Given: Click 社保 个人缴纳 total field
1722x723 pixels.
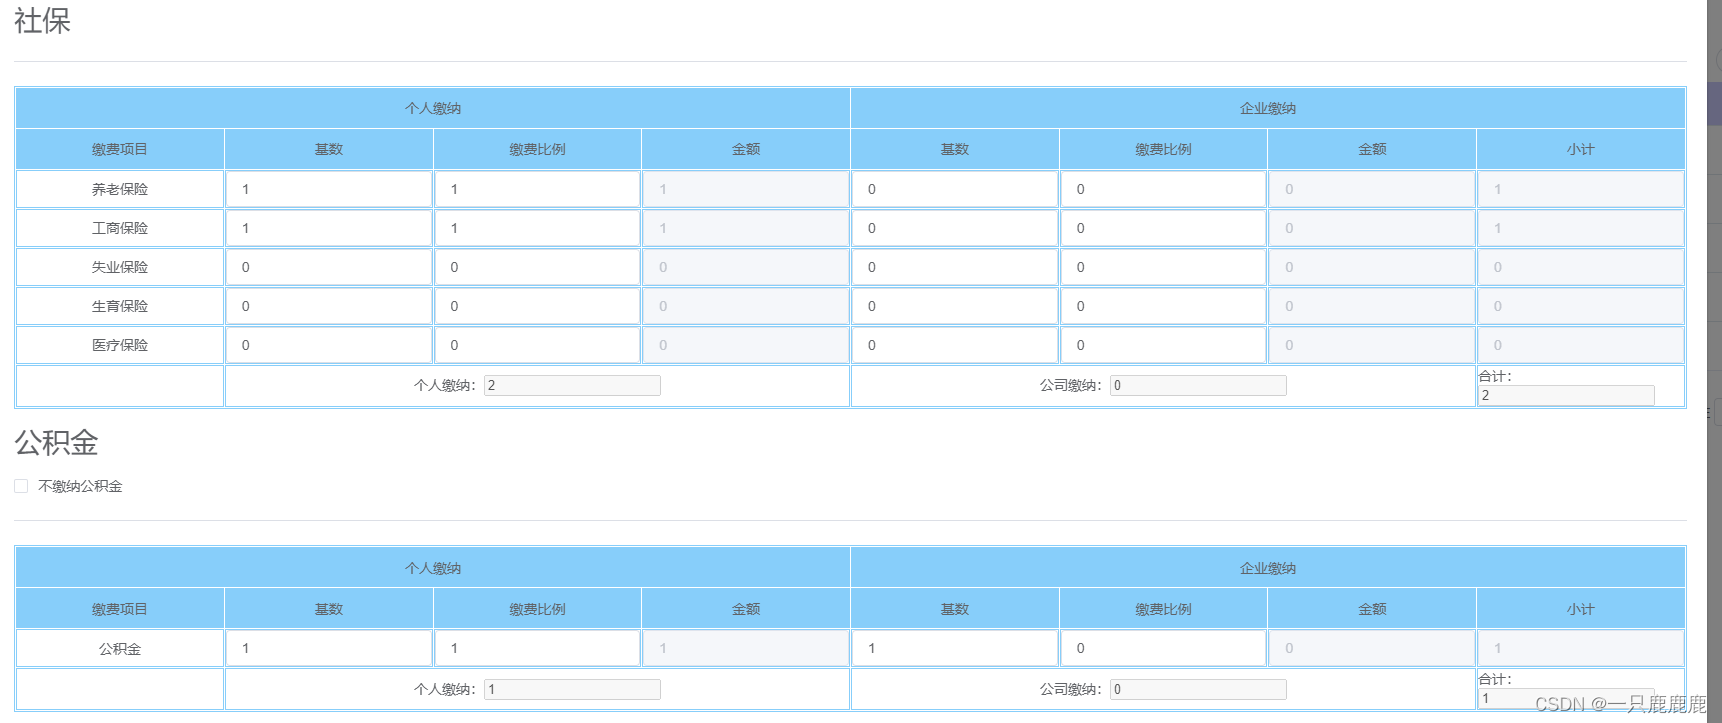Looking at the screenshot, I should [x=572, y=385].
